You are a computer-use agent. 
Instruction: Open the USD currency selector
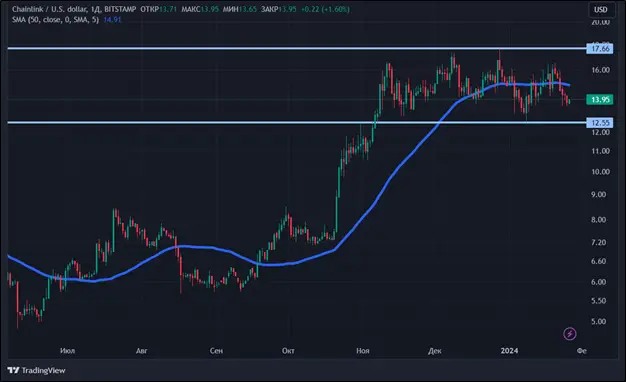click(x=600, y=10)
